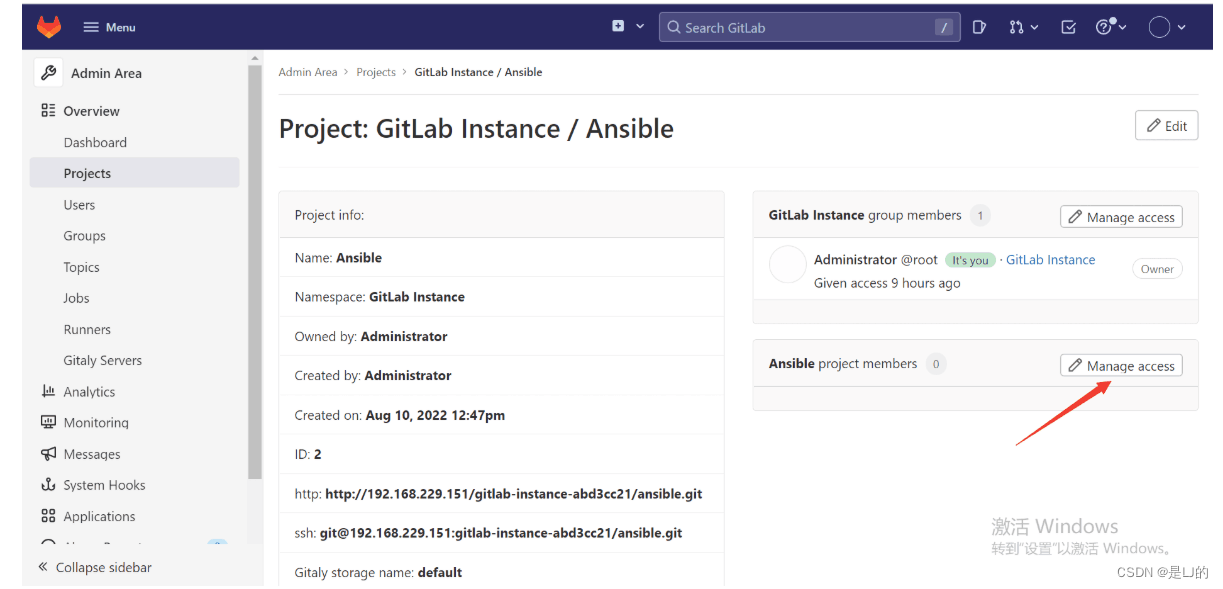Click Admin Area breadcrumb link
This screenshot has height=589, width=1223.
pyautogui.click(x=308, y=72)
